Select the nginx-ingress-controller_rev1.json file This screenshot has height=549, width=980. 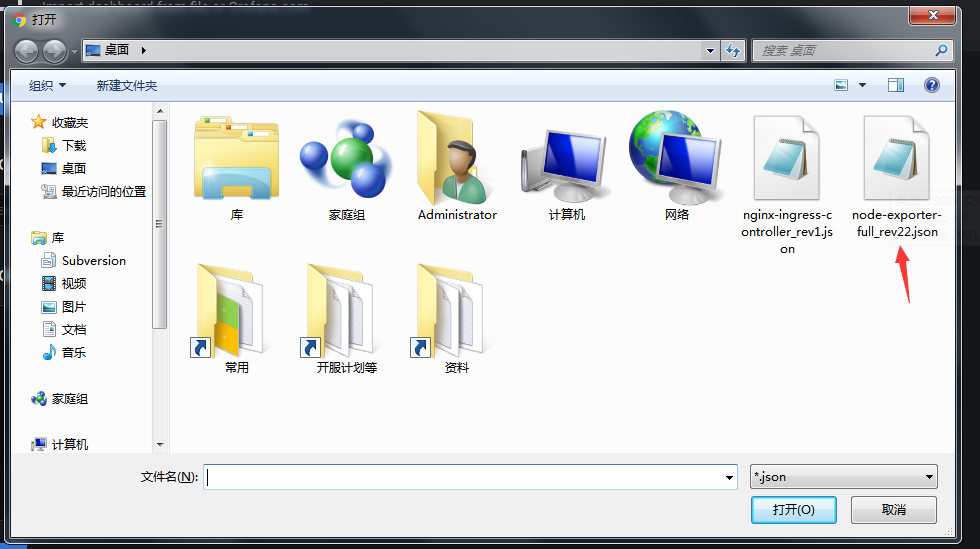click(x=787, y=160)
